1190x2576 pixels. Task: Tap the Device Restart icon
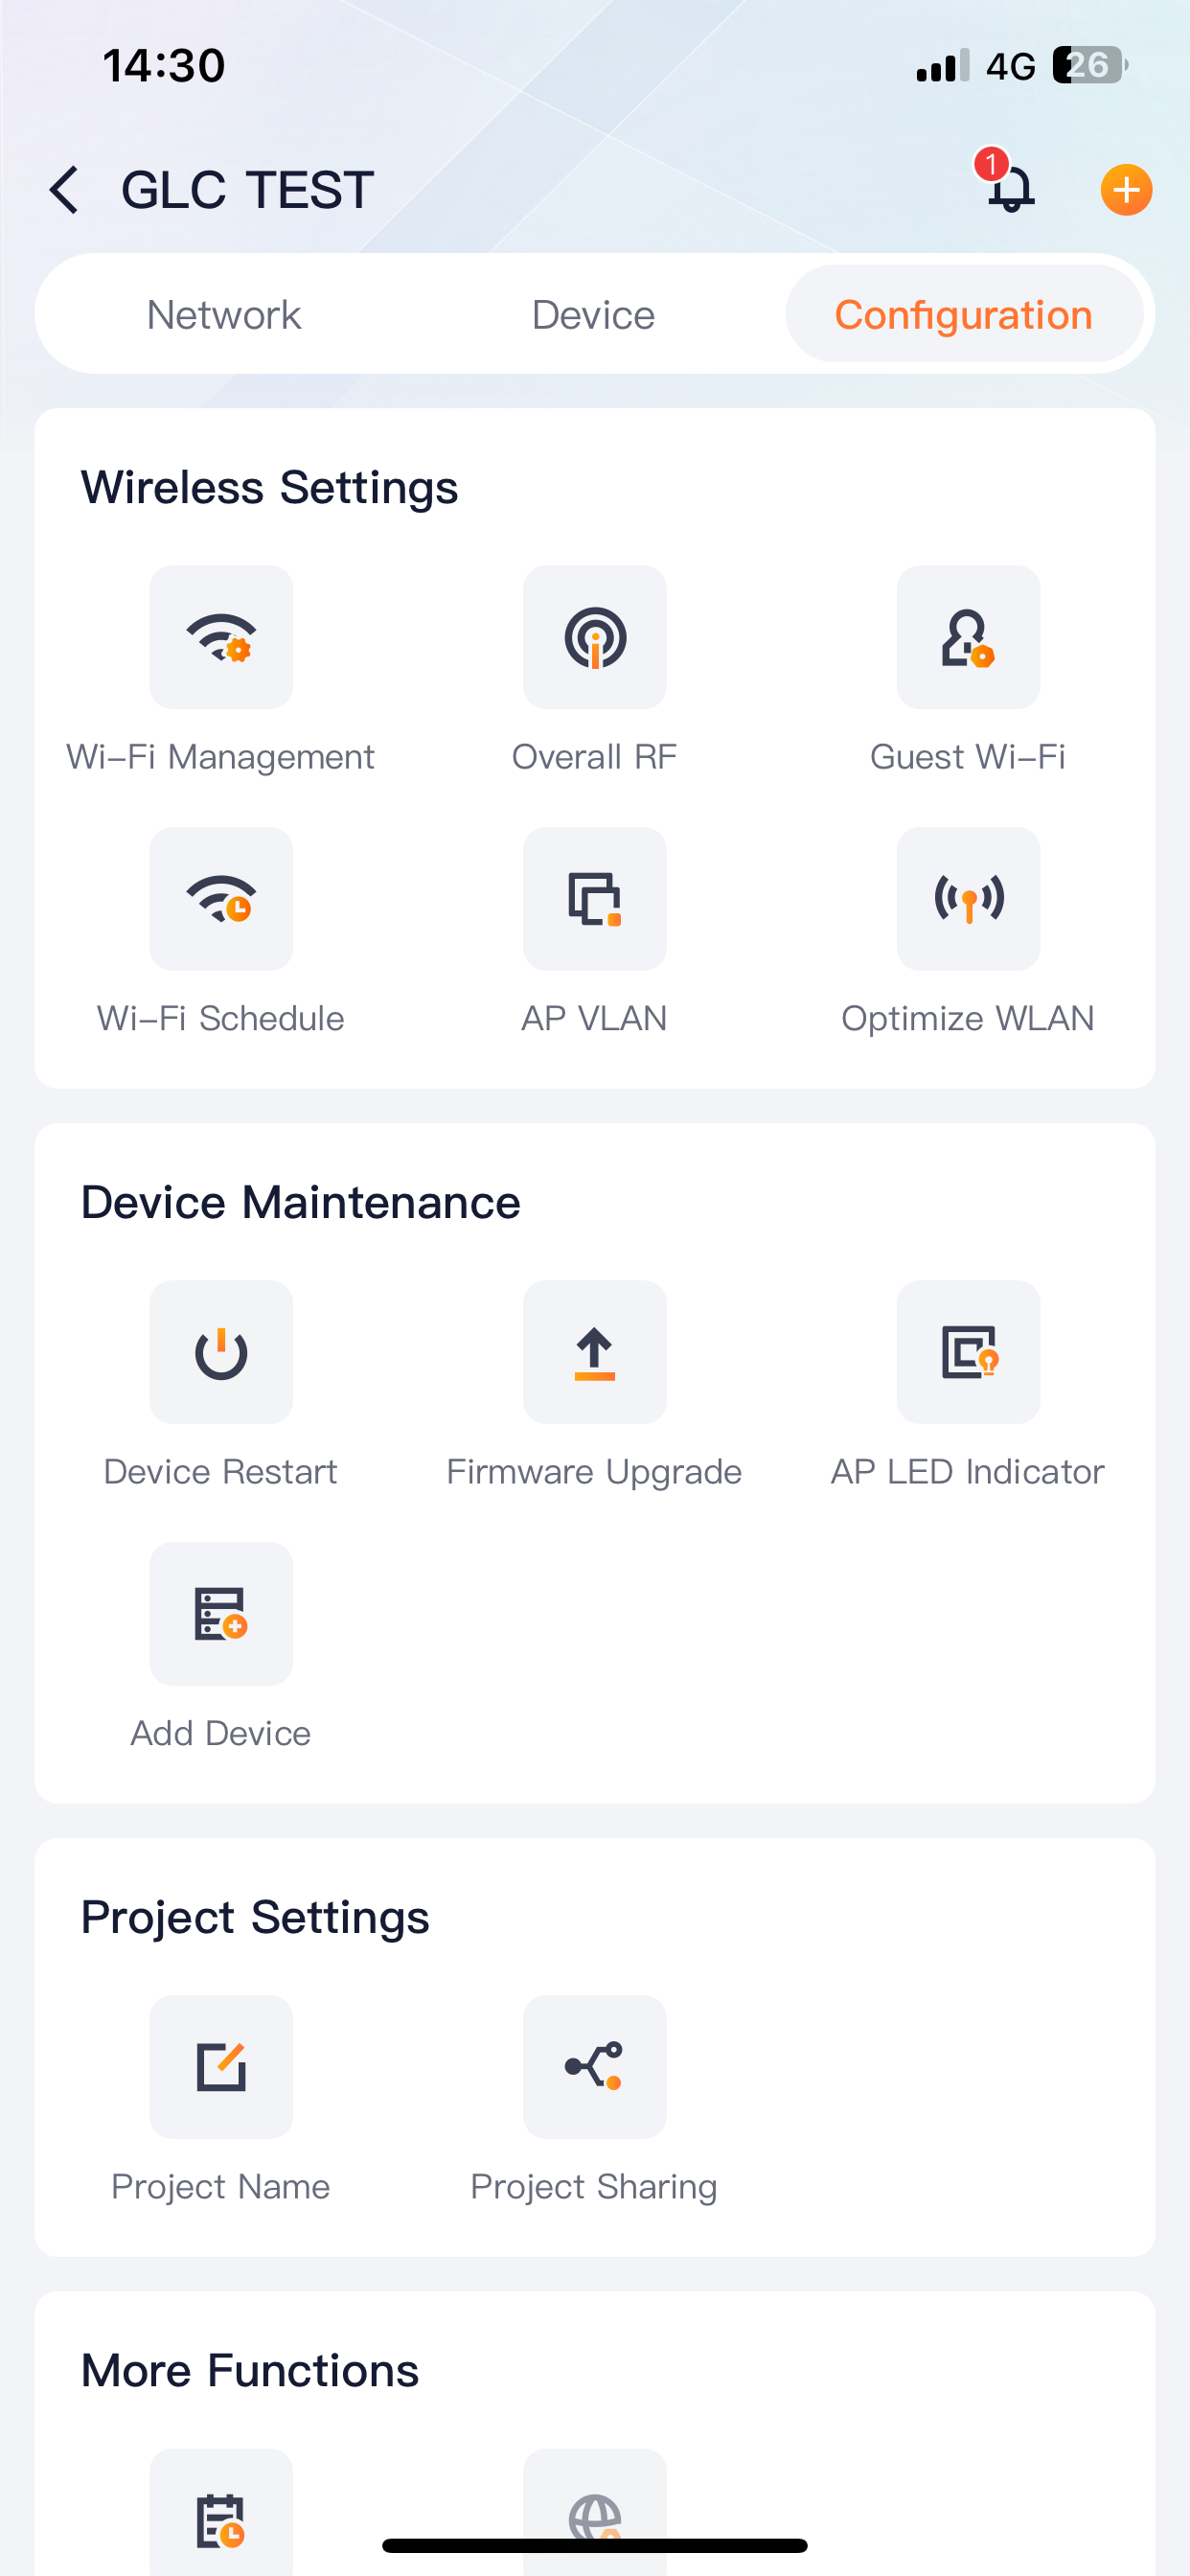point(221,1352)
